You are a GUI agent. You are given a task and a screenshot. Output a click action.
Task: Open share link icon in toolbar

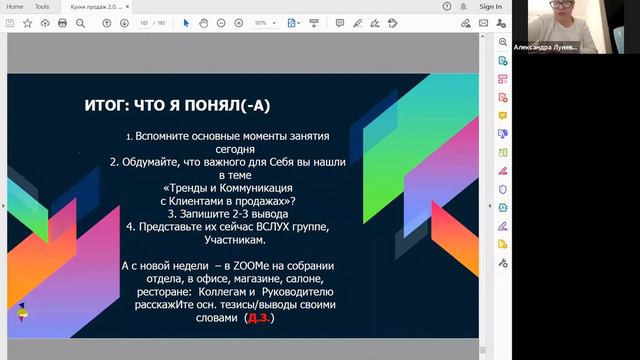(x=466, y=23)
